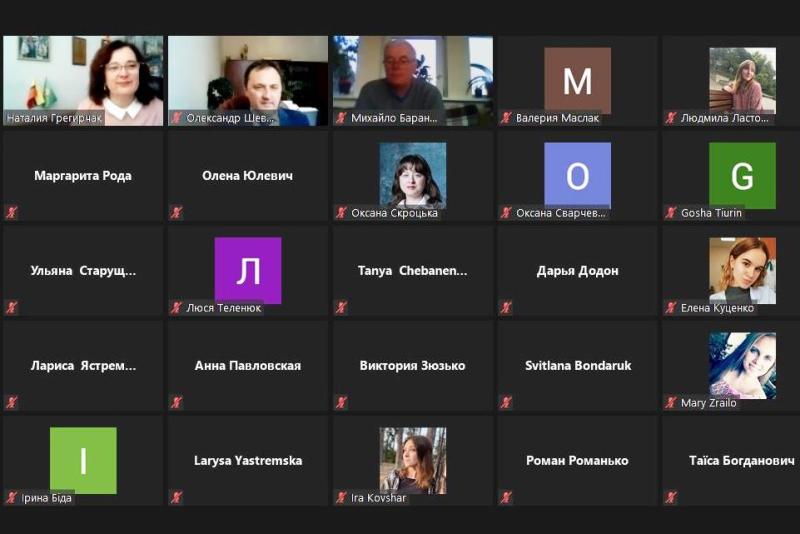Image resolution: width=800 pixels, height=534 pixels.
Task: Click the Ірина Біда name label
Action: pyautogui.click(x=46, y=498)
